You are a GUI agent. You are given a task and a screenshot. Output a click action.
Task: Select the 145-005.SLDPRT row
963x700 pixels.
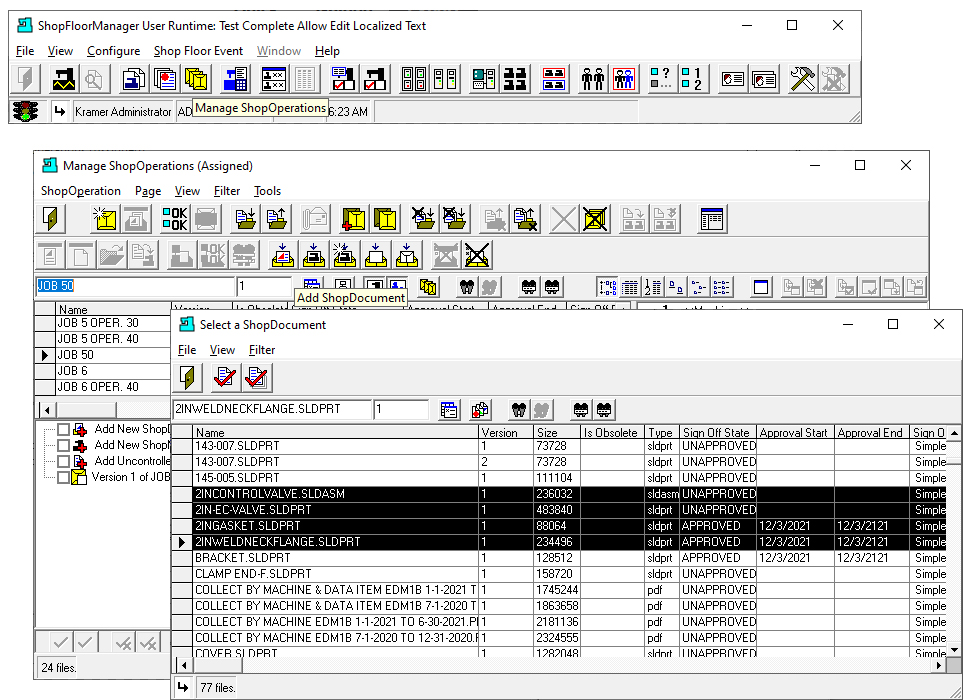pyautogui.click(x=560, y=478)
